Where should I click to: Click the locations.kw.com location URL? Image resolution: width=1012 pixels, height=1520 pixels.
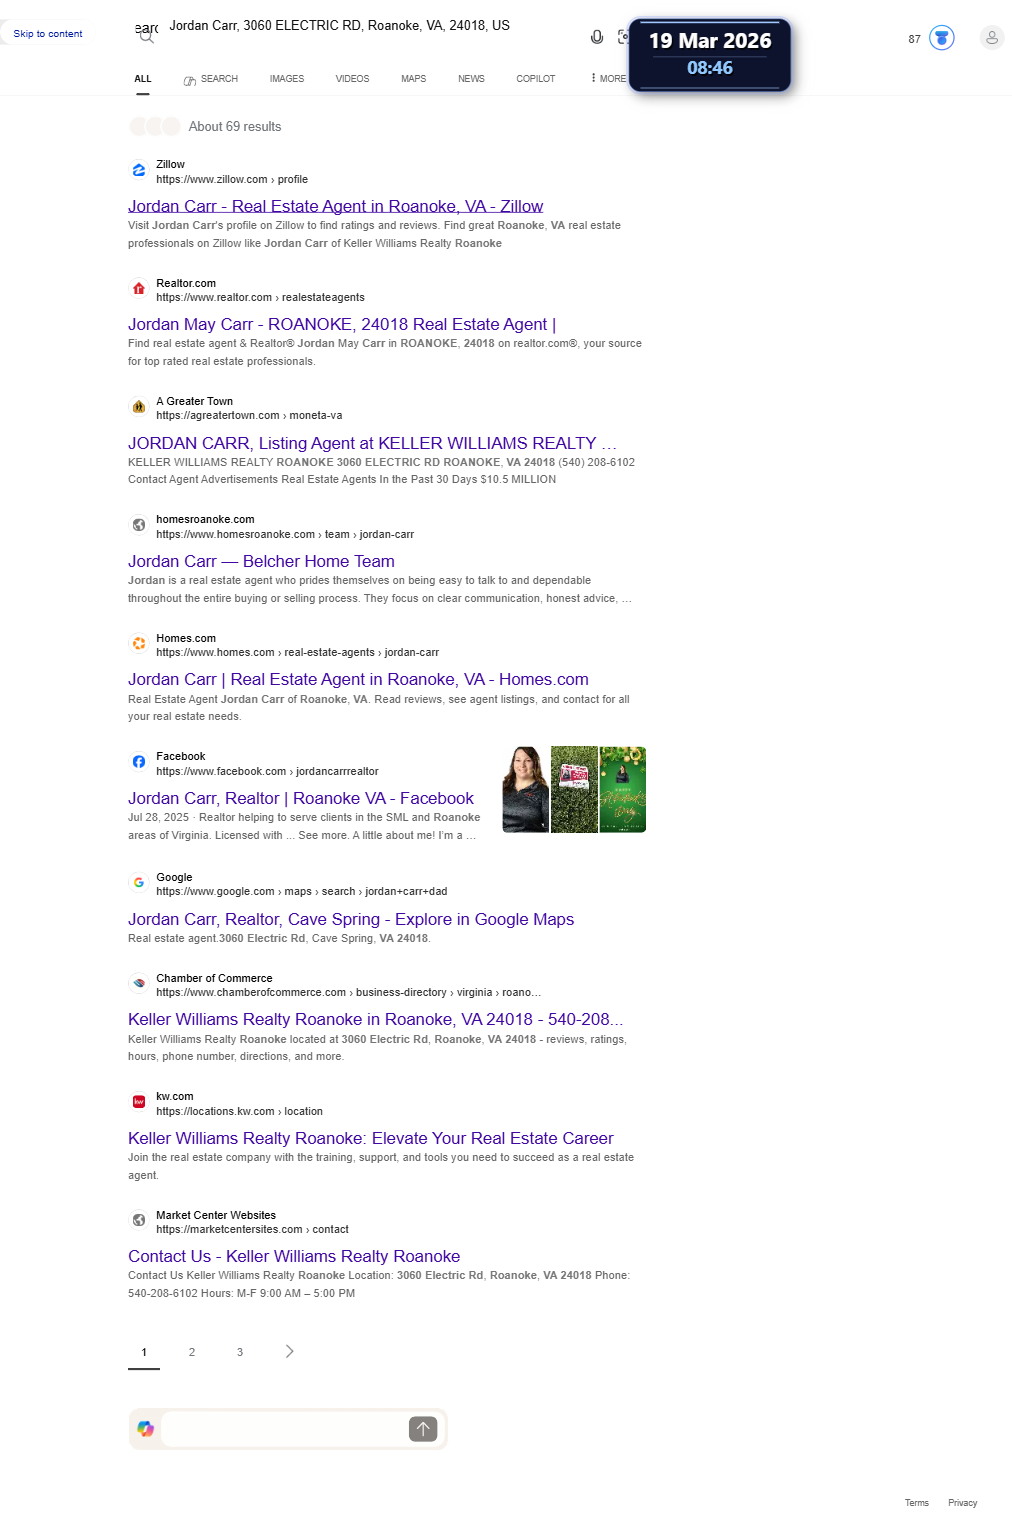pos(239,1112)
